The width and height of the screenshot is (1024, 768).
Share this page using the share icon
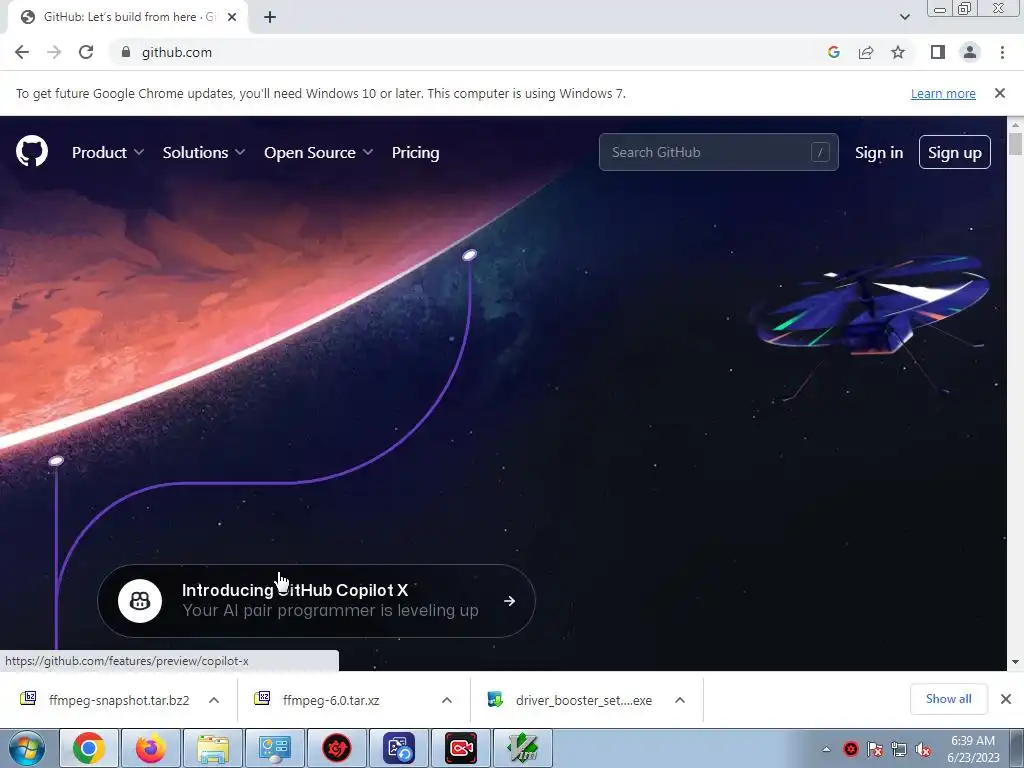pyautogui.click(x=866, y=52)
